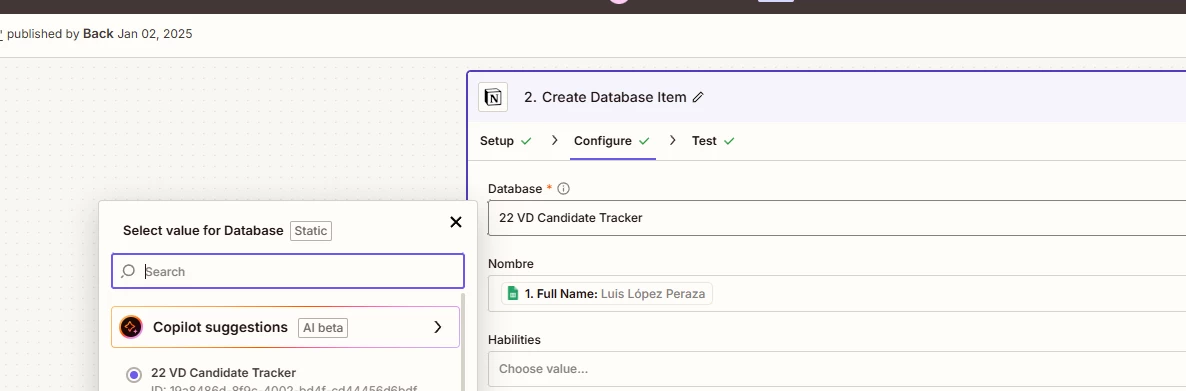Open the Database field showing 22 VD Candidate Tracker

coord(837,218)
